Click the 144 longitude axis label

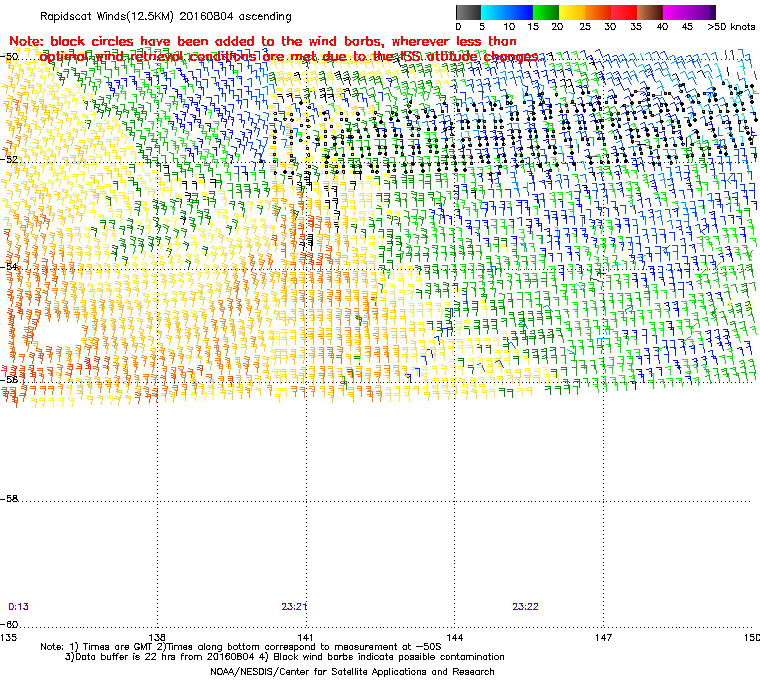click(x=454, y=637)
